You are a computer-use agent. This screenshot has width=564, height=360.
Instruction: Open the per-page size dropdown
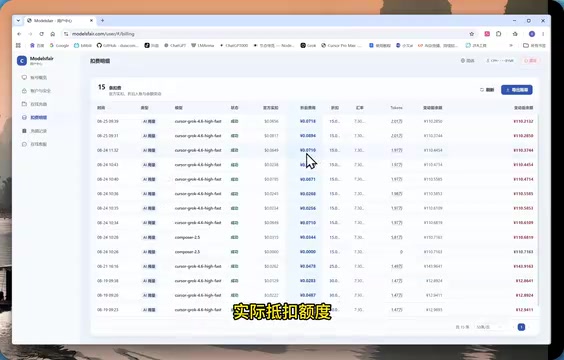pos(489,327)
